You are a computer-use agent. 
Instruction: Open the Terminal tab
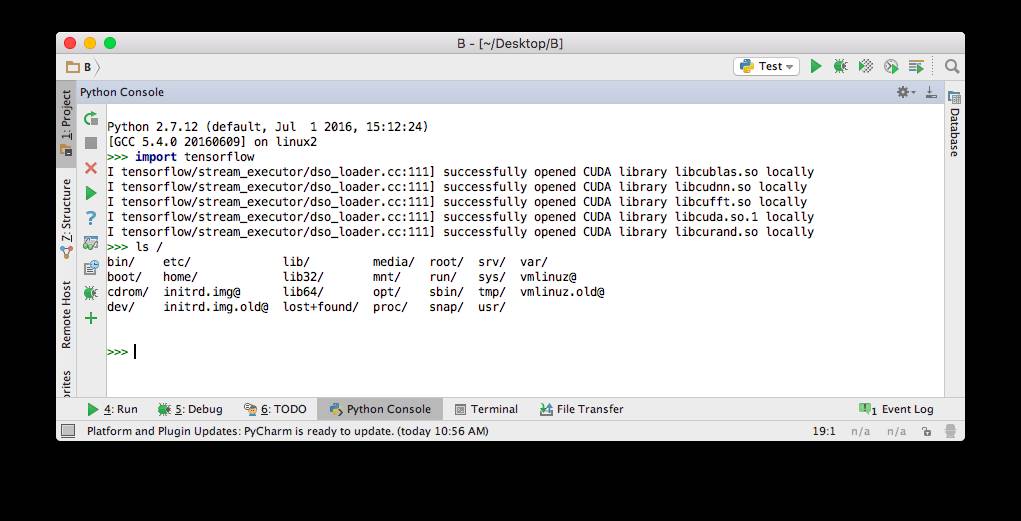pos(486,409)
